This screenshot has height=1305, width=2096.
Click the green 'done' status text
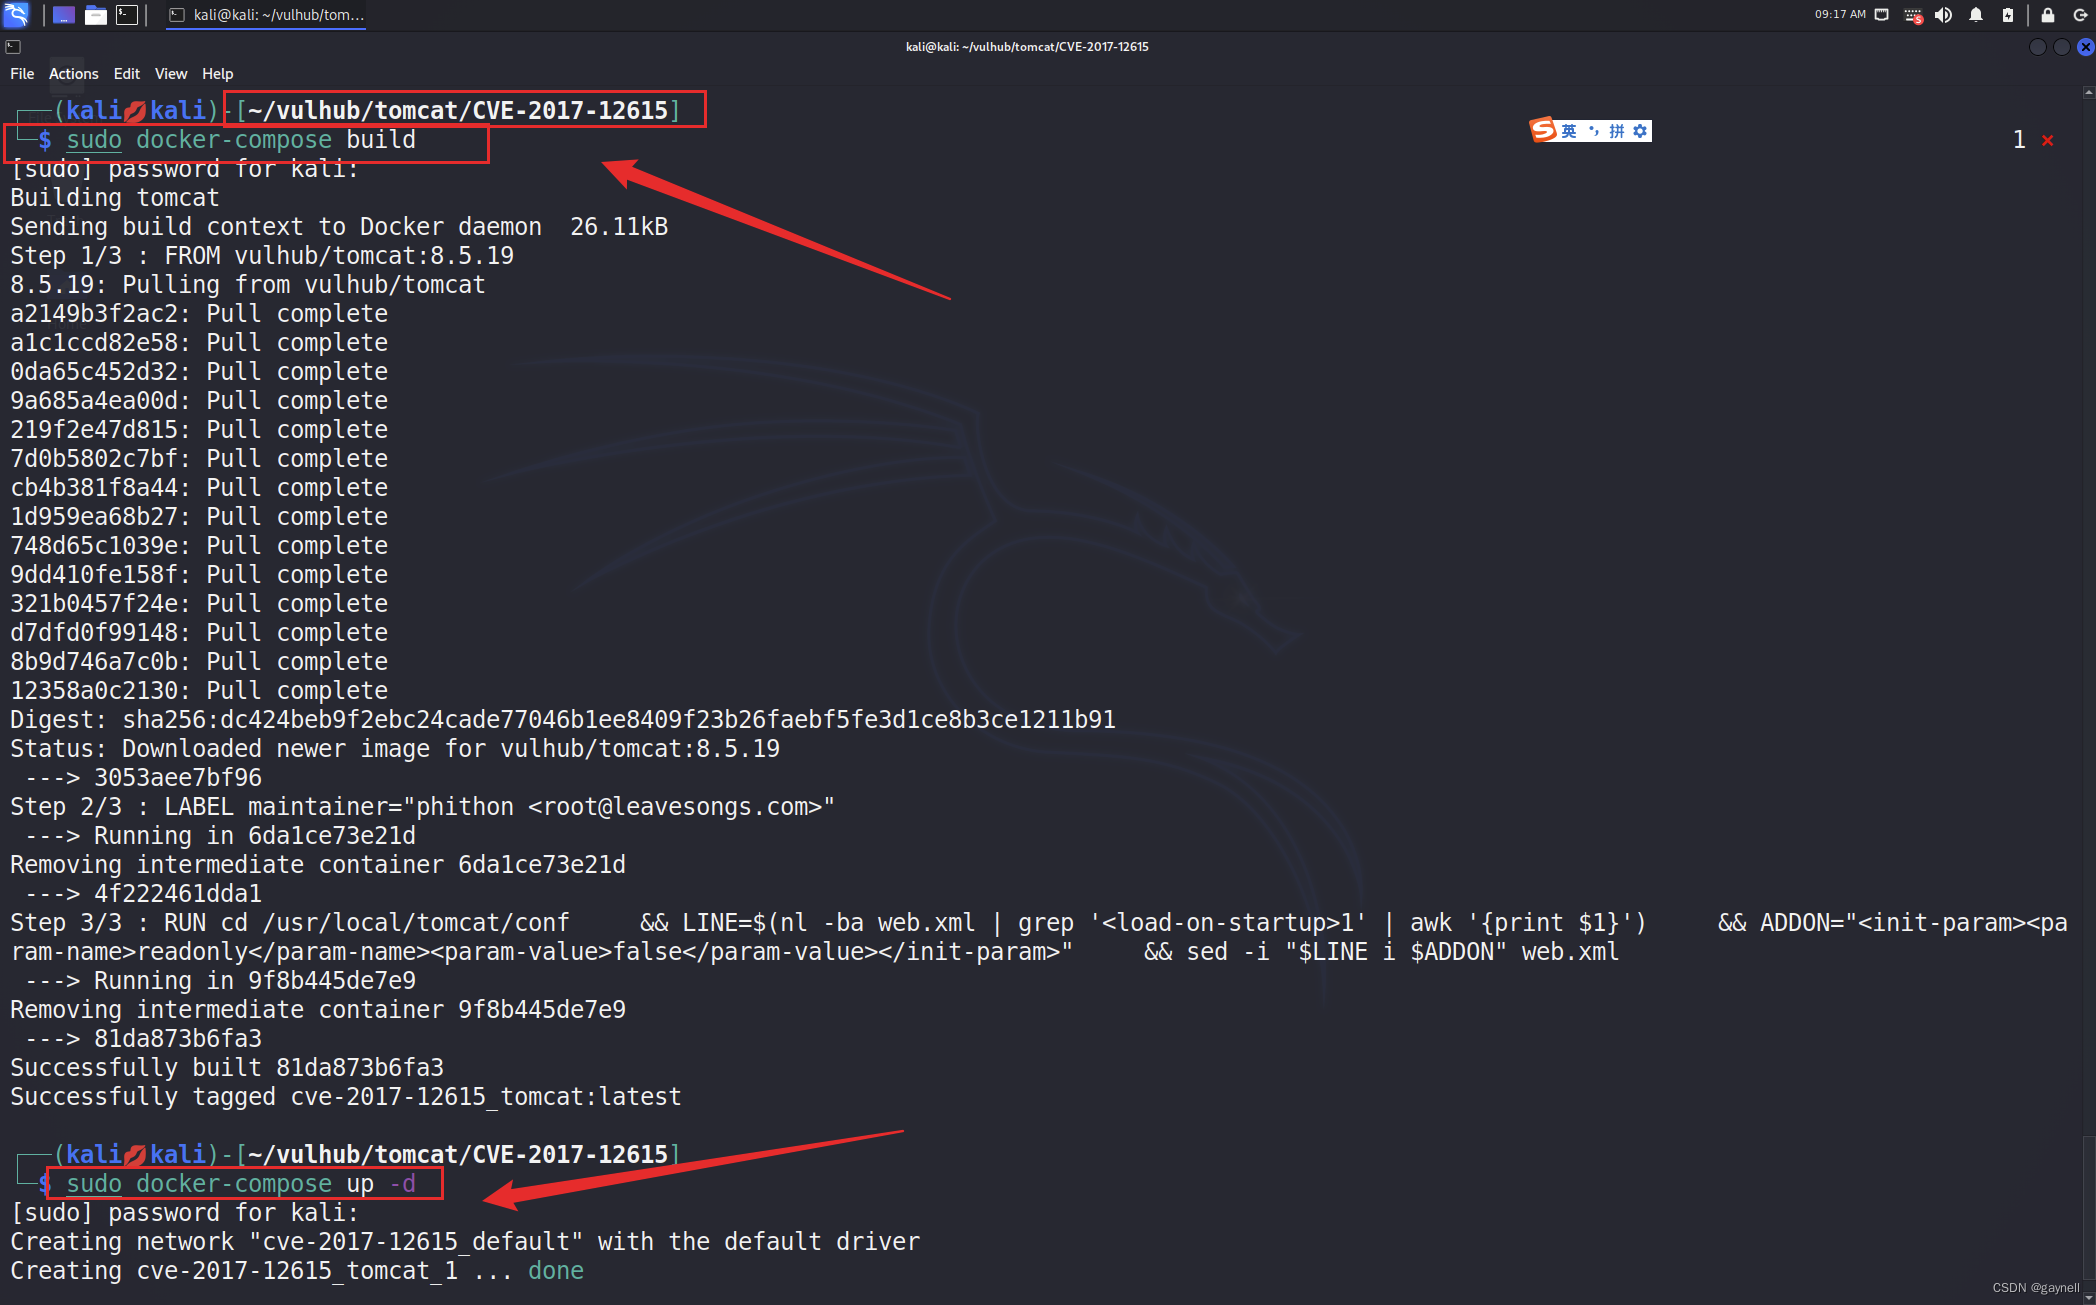(x=556, y=1271)
